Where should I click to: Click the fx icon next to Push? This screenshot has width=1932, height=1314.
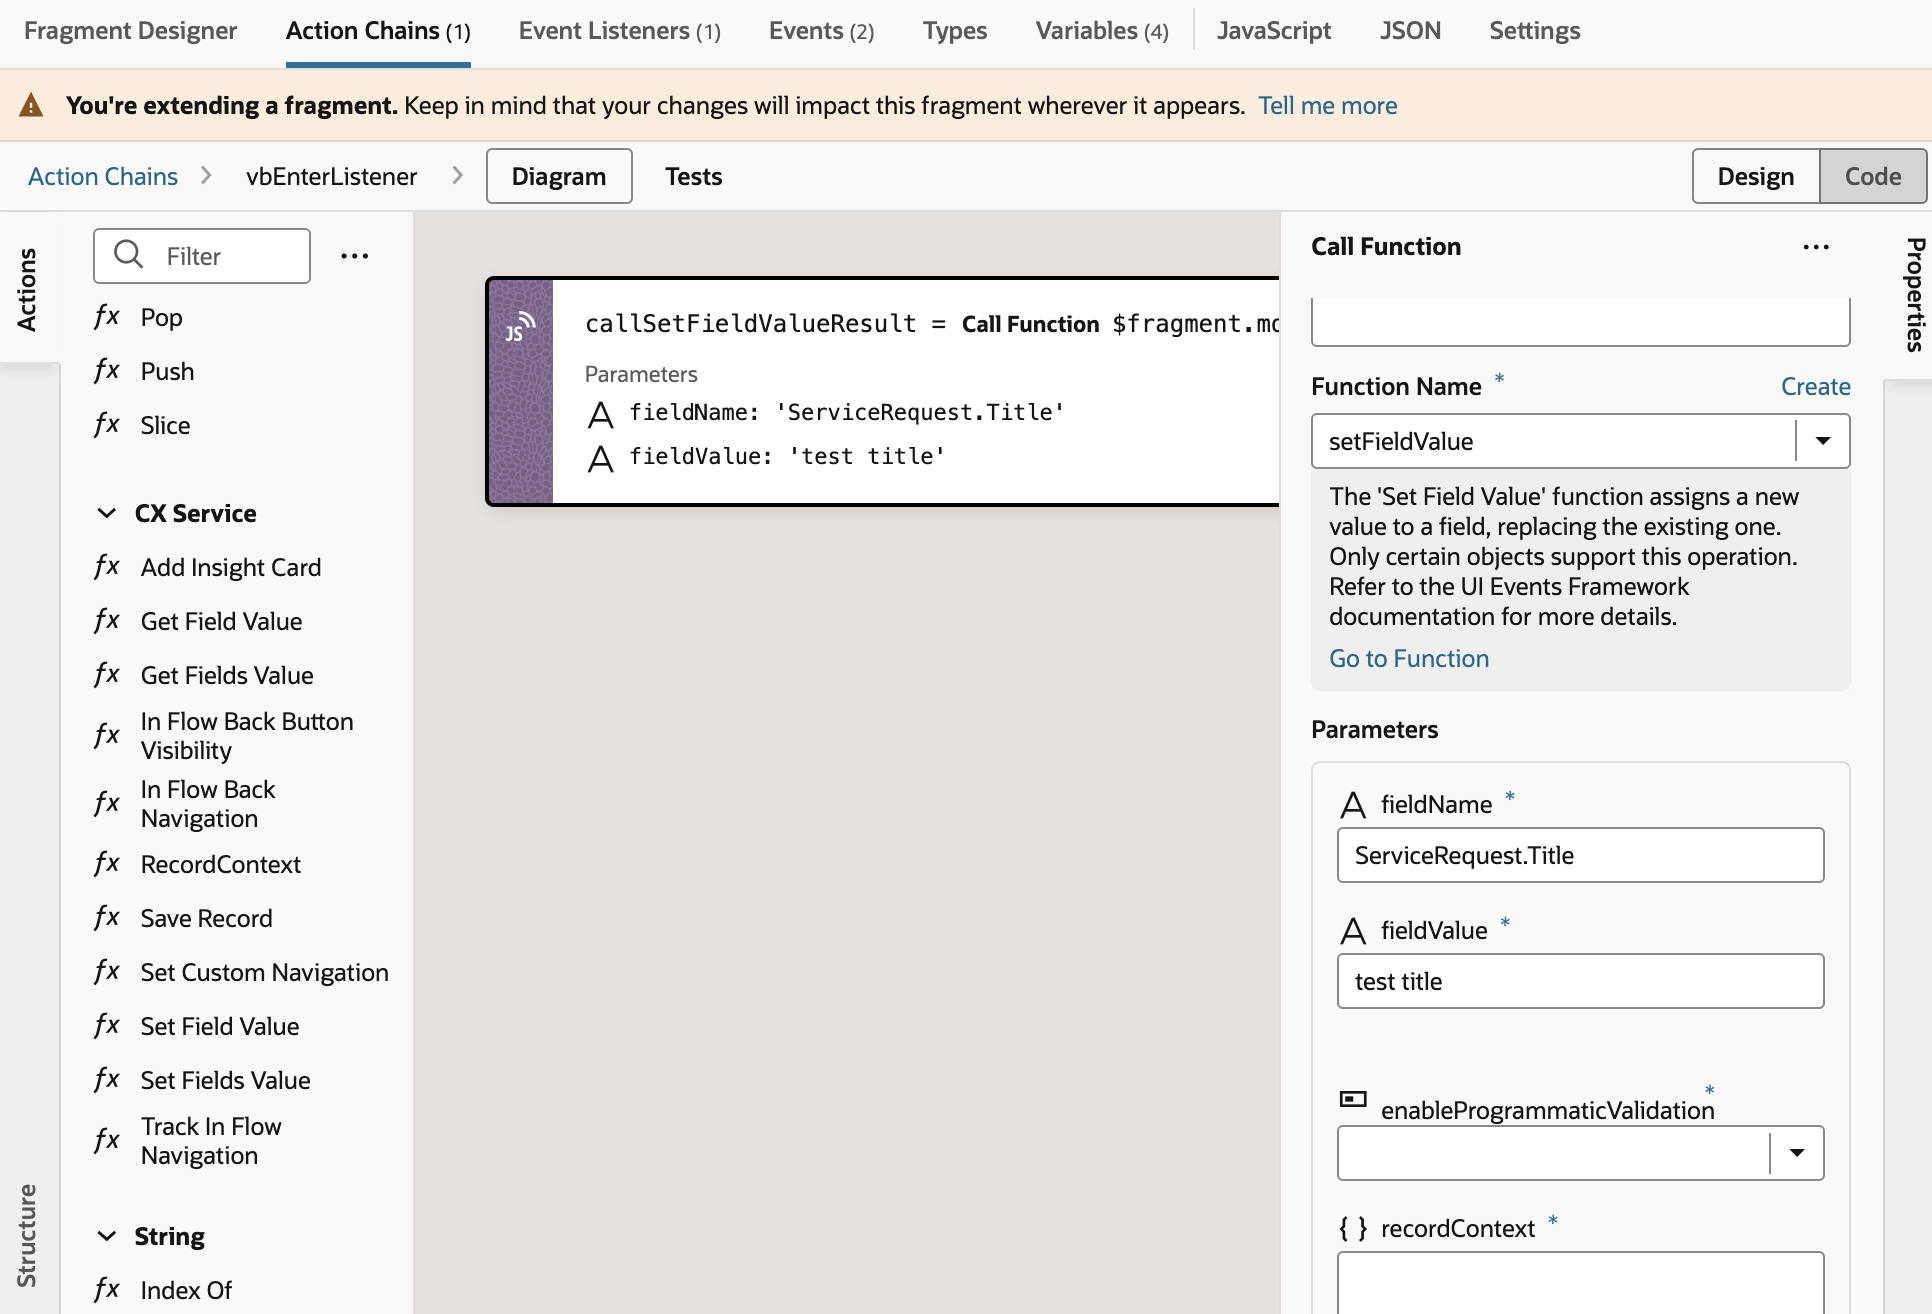[107, 371]
